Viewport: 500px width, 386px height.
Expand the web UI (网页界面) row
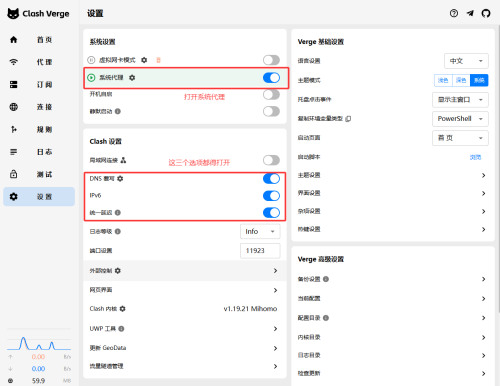pos(185,290)
